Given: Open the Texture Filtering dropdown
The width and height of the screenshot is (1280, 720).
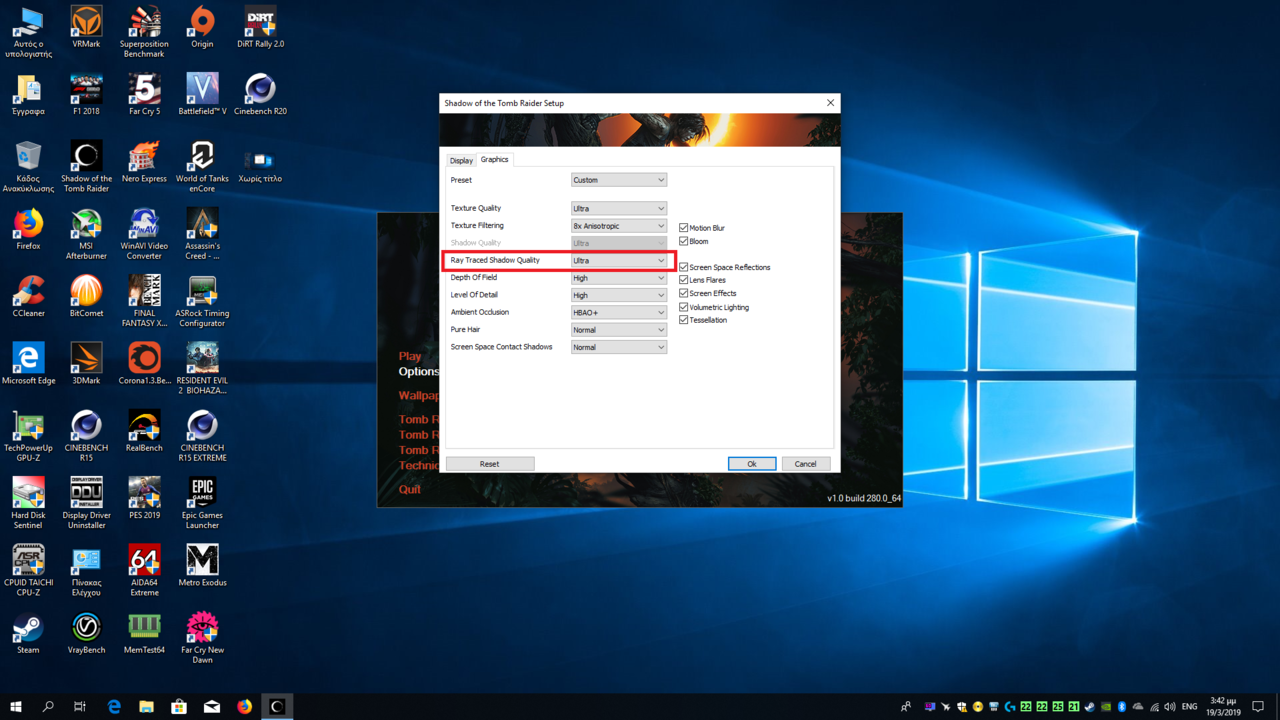Looking at the screenshot, I should point(618,226).
